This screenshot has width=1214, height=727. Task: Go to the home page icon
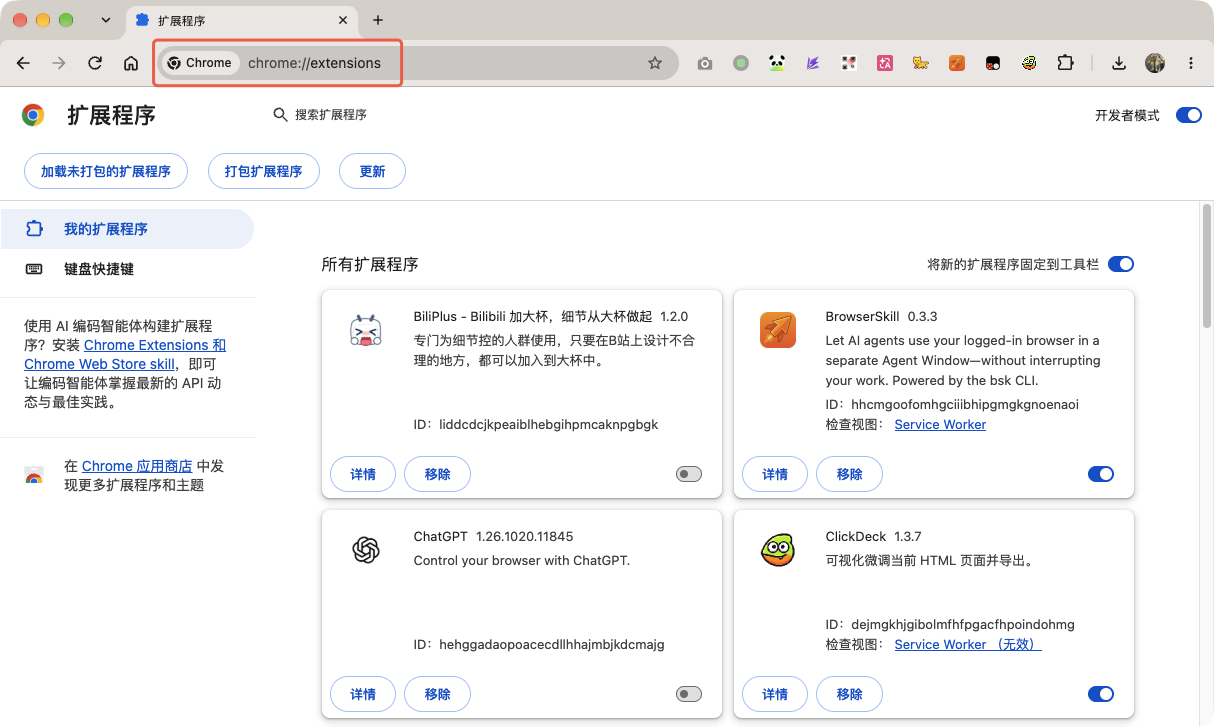click(131, 63)
